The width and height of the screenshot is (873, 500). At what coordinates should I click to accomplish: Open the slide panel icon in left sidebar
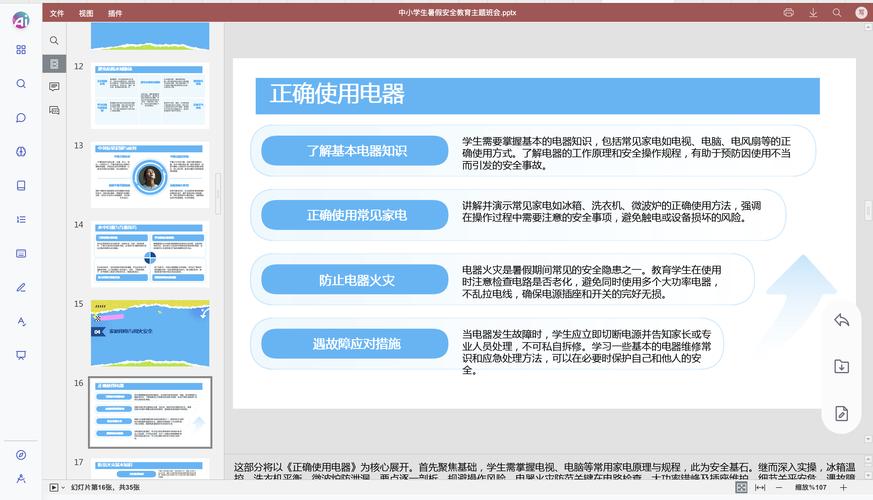(x=21, y=253)
